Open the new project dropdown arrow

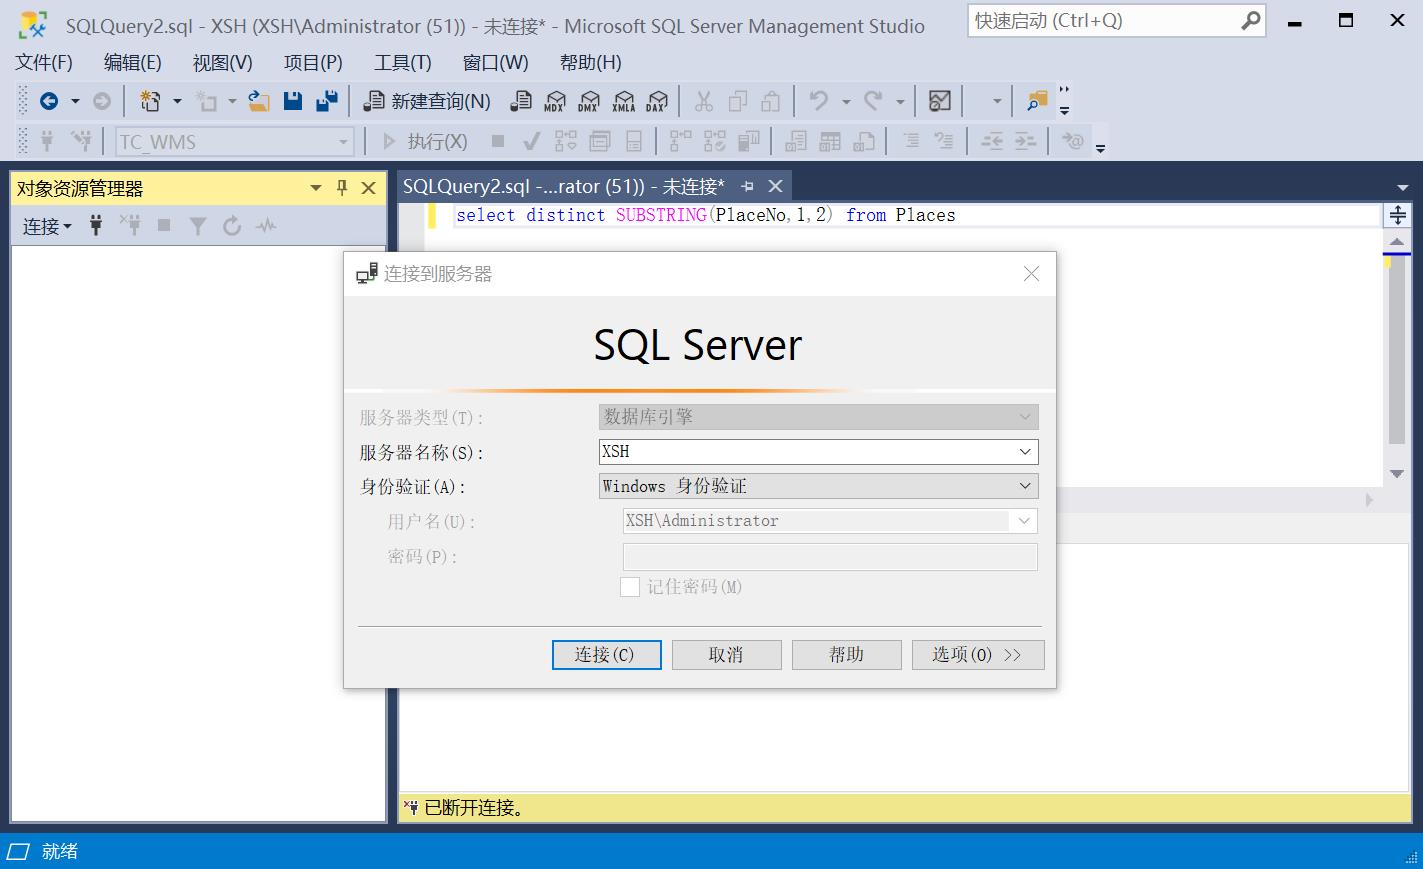tap(177, 101)
